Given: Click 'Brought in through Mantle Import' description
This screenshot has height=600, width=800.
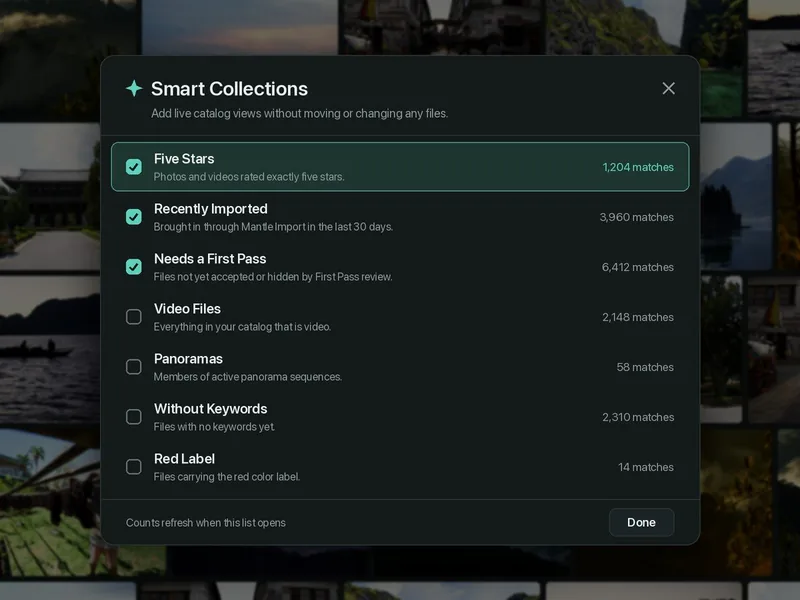Looking at the screenshot, I should [273, 227].
